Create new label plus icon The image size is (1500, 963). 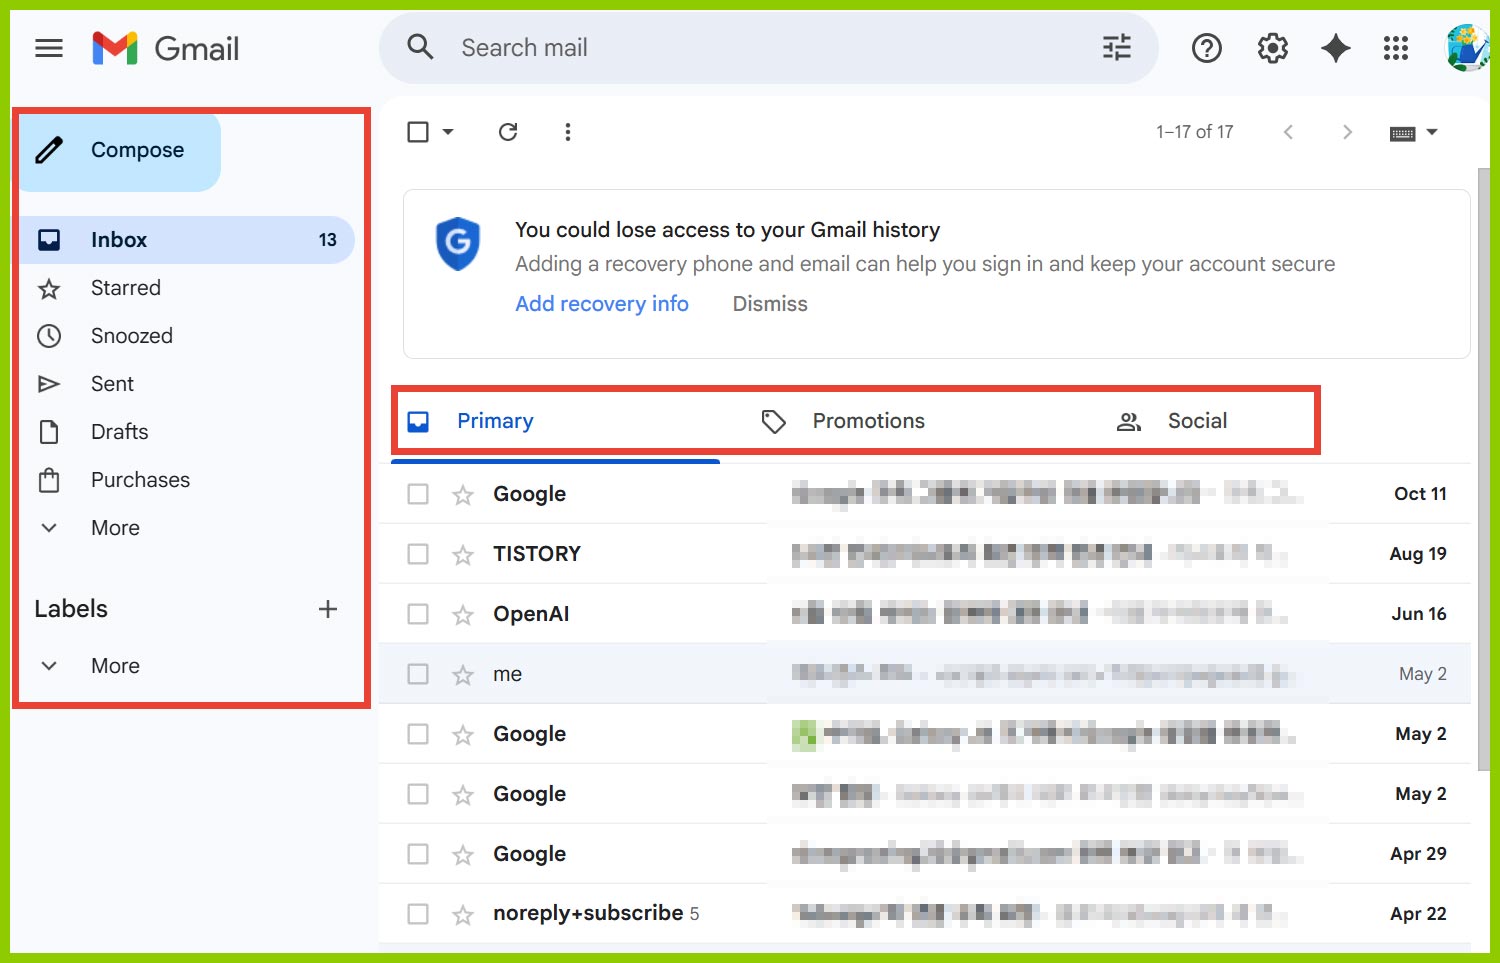pyautogui.click(x=328, y=609)
